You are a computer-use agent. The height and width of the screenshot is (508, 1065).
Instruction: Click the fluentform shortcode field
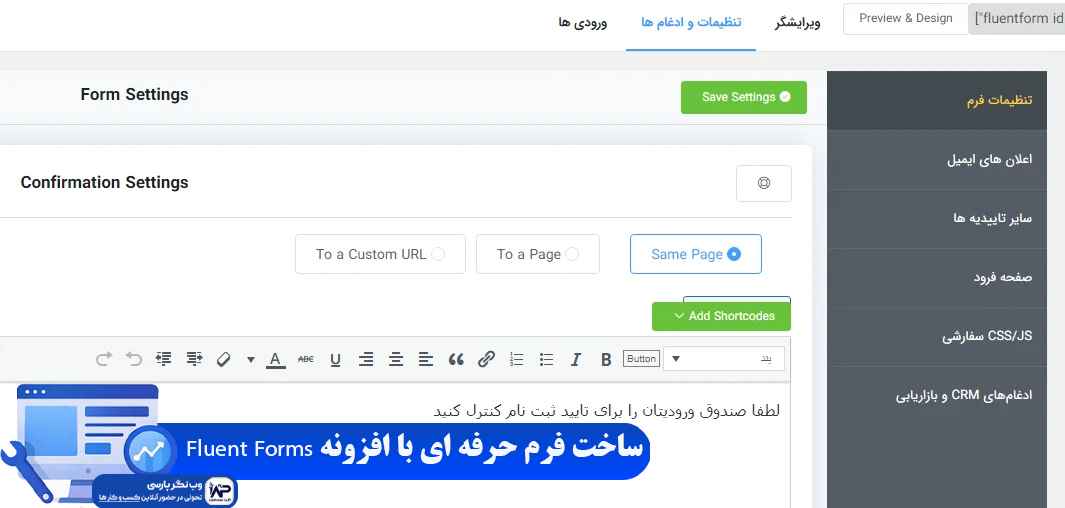click(1017, 18)
